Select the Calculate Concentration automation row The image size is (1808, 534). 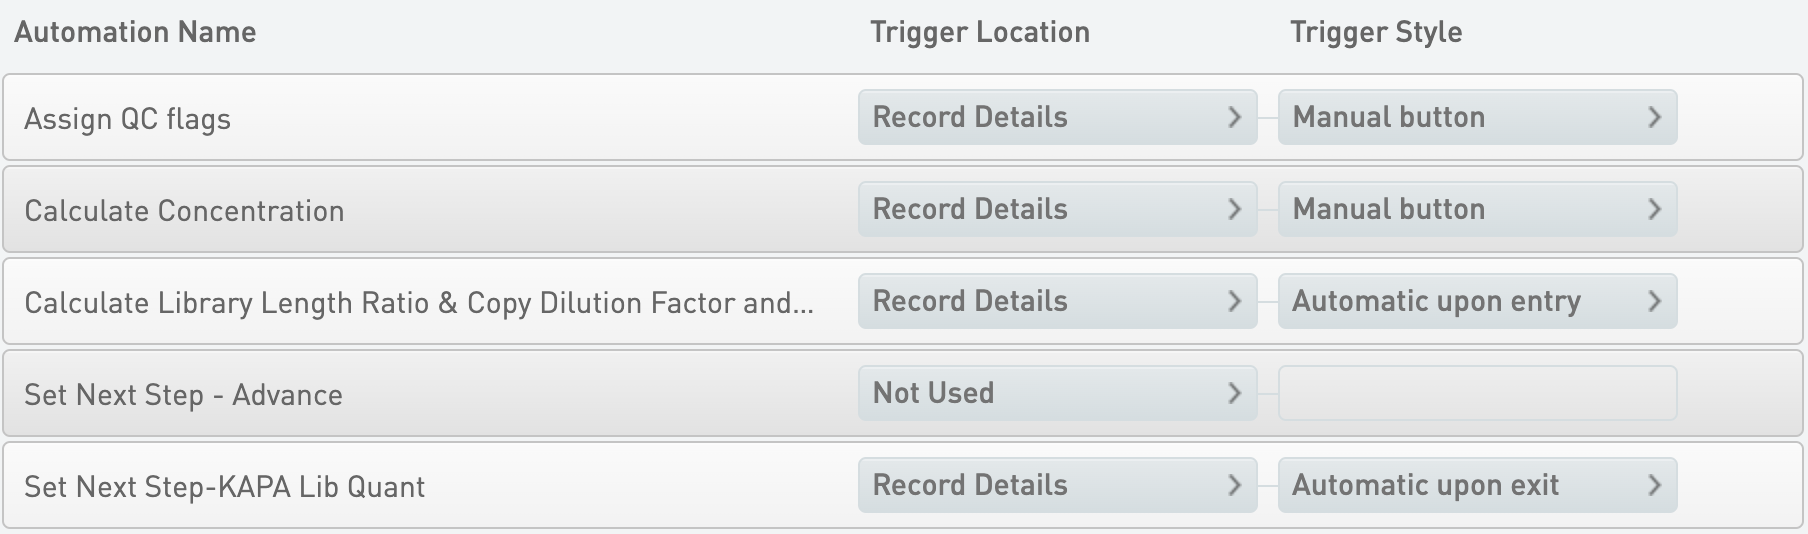click(x=184, y=211)
